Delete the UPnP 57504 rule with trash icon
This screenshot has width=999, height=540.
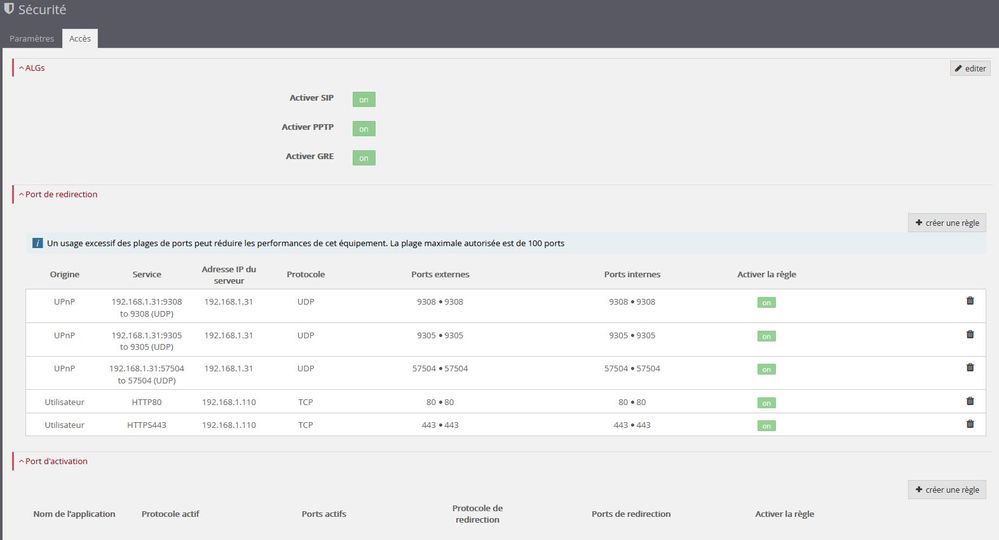969,367
